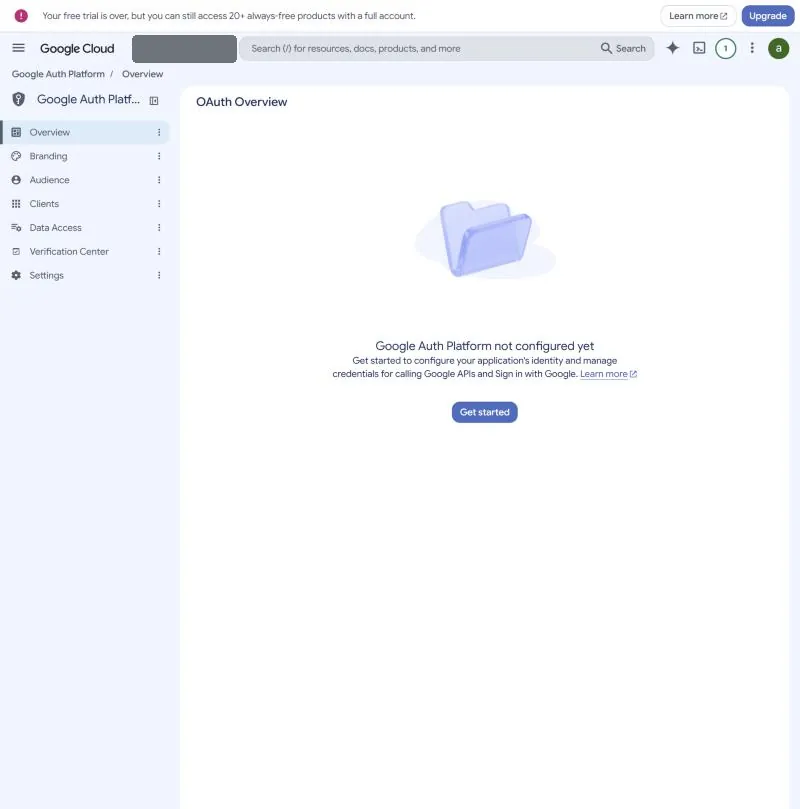Click the Google Auth Platf... sidebar title
Image resolution: width=800 pixels, height=809 pixels.
[x=88, y=99]
